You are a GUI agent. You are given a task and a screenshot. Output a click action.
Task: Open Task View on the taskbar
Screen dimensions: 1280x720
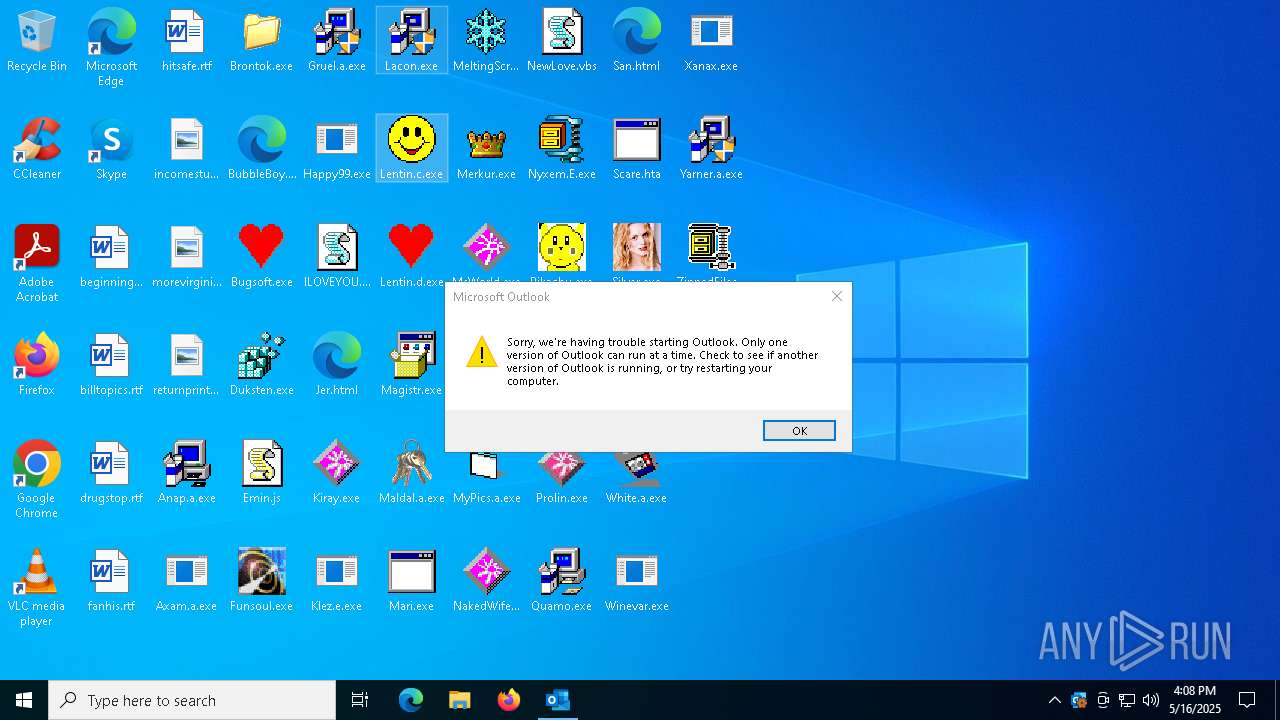tap(360, 700)
